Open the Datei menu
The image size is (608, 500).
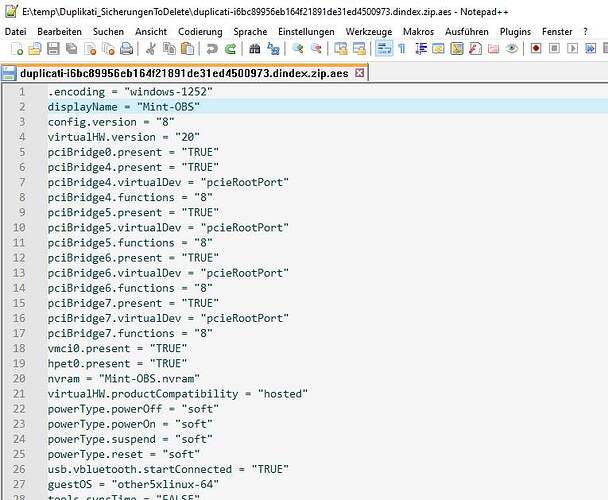pos(16,32)
